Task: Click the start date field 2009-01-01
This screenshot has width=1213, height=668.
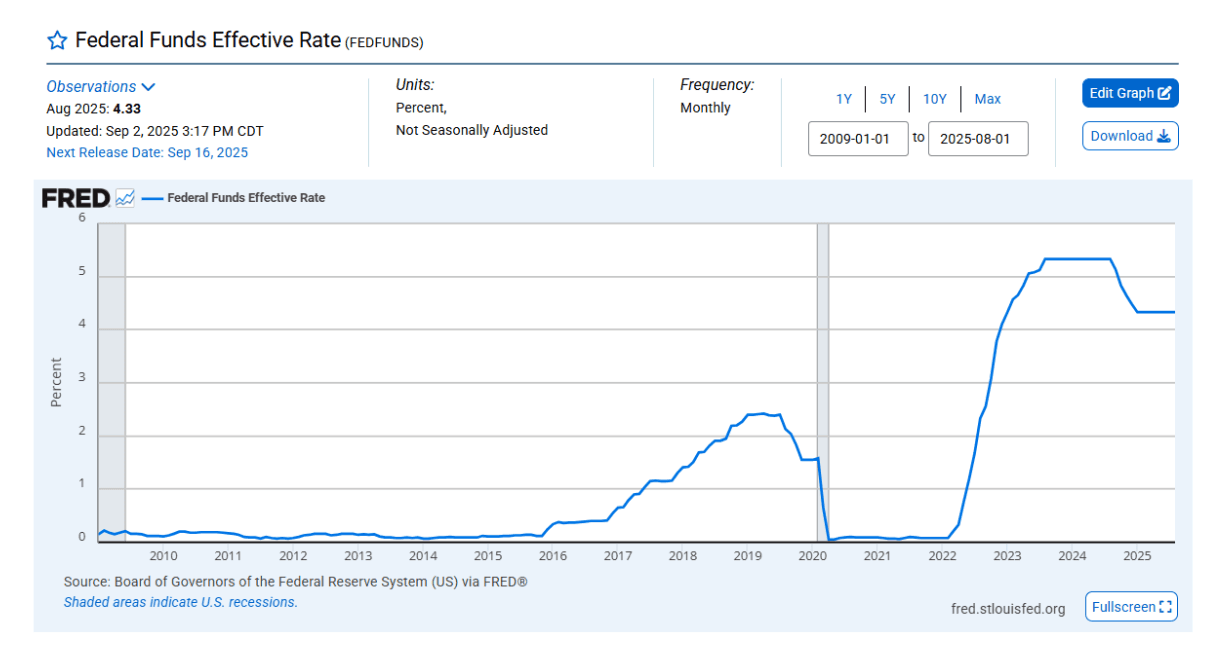Action: tap(857, 139)
